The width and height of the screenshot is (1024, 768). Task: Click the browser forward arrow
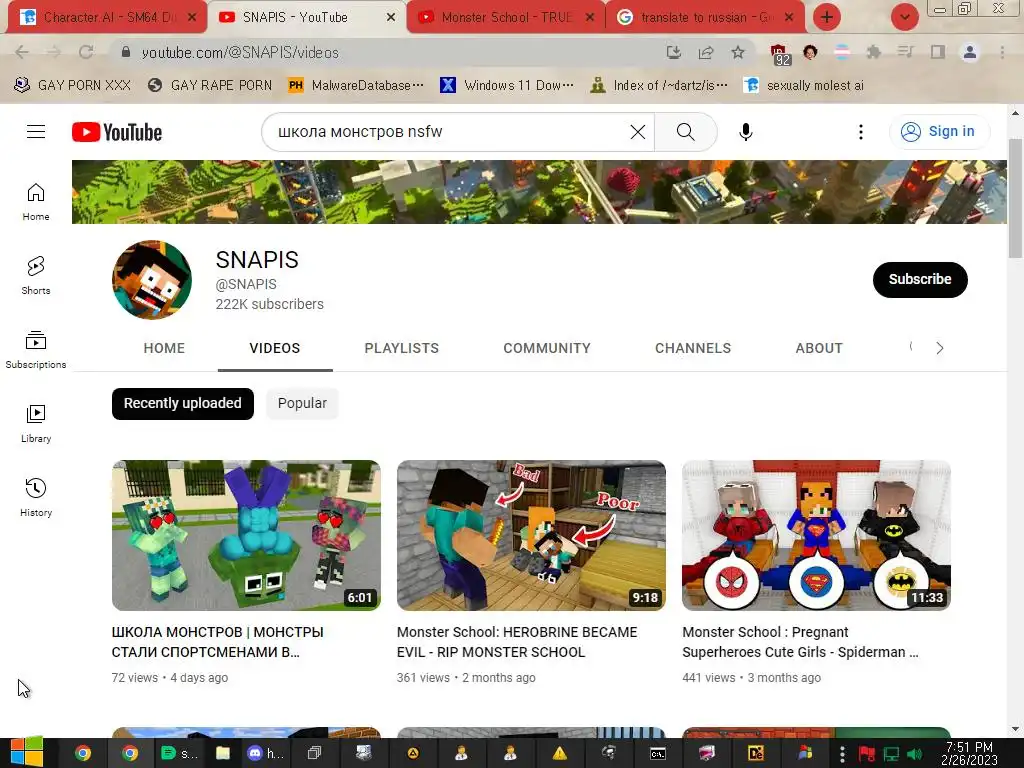(54, 52)
